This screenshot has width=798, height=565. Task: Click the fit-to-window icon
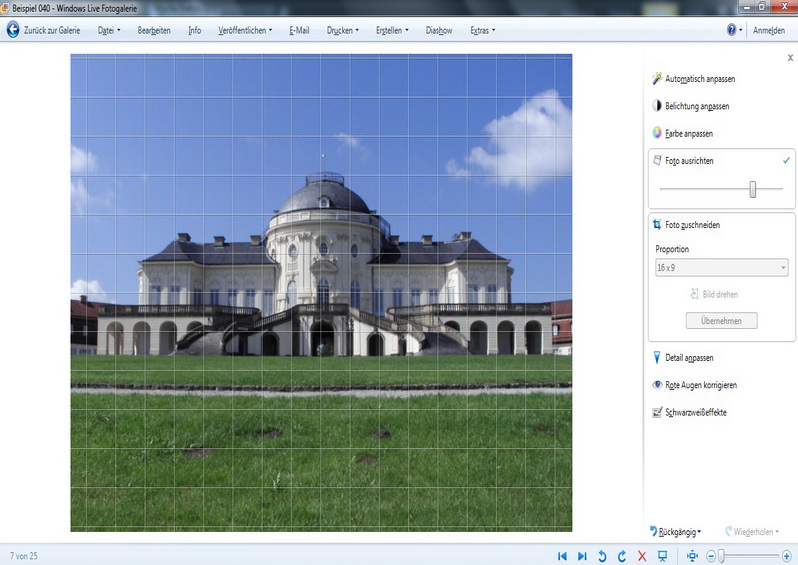[692, 555]
